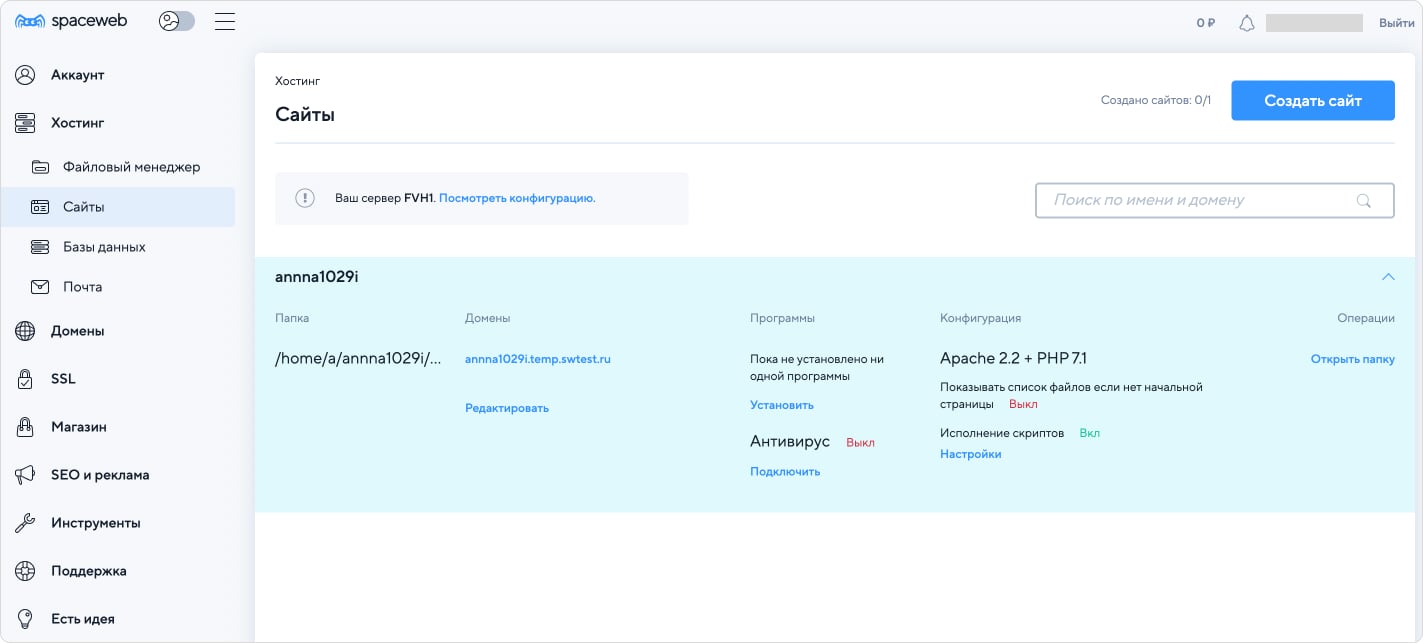The image size is (1423, 643).
Task: Open the SEO и реклама megaphone icon
Action: pos(24,474)
